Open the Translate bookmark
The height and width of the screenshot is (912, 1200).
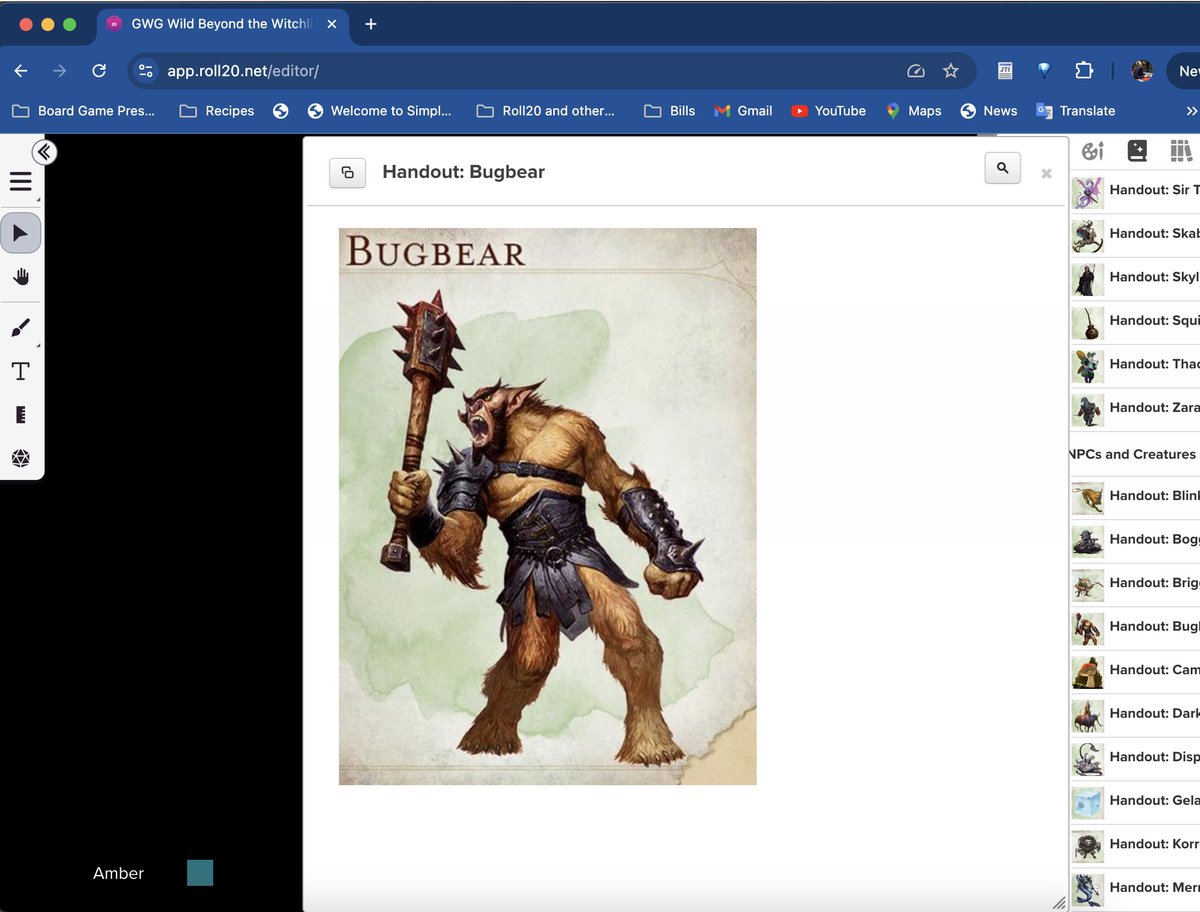(x=1076, y=111)
